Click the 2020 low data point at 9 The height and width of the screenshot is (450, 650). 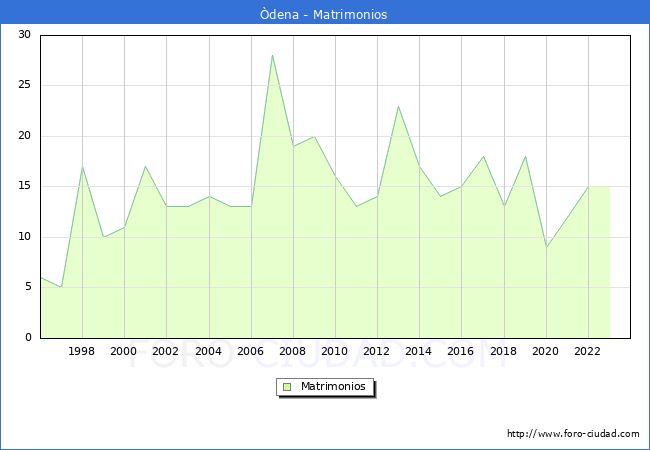click(x=546, y=247)
